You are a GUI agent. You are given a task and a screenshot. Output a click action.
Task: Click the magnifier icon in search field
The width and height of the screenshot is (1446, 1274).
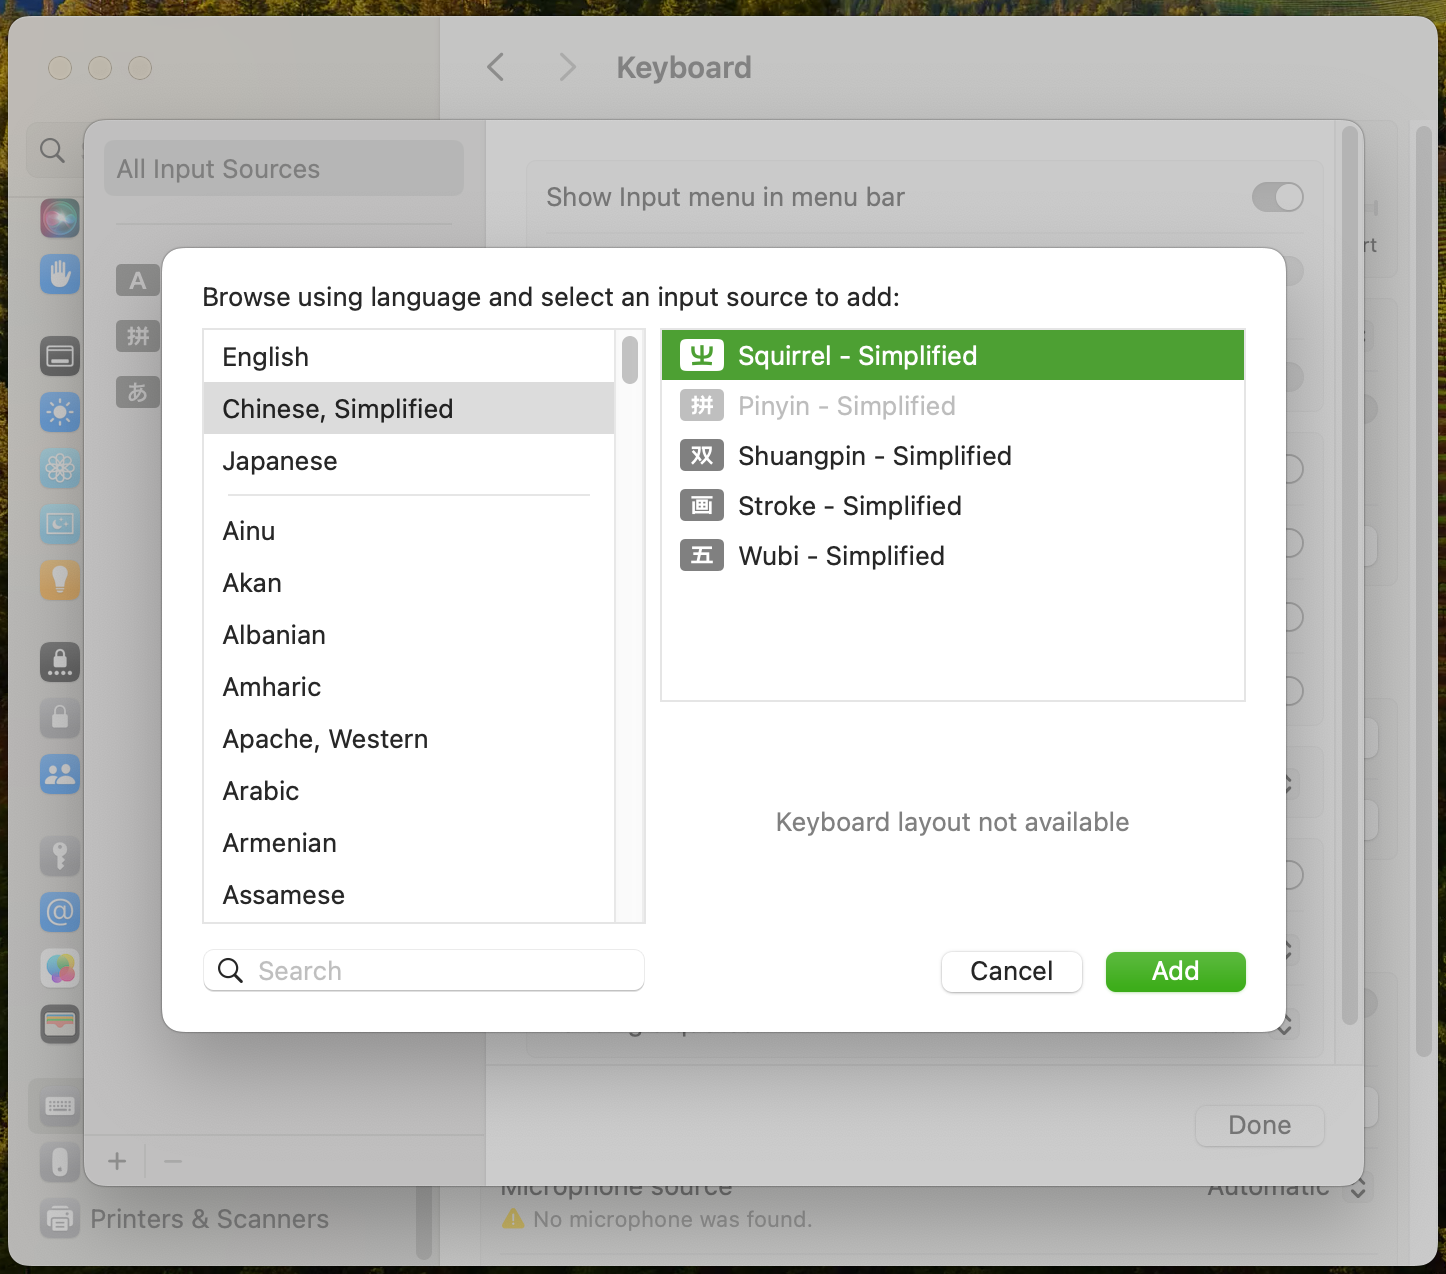(x=231, y=971)
